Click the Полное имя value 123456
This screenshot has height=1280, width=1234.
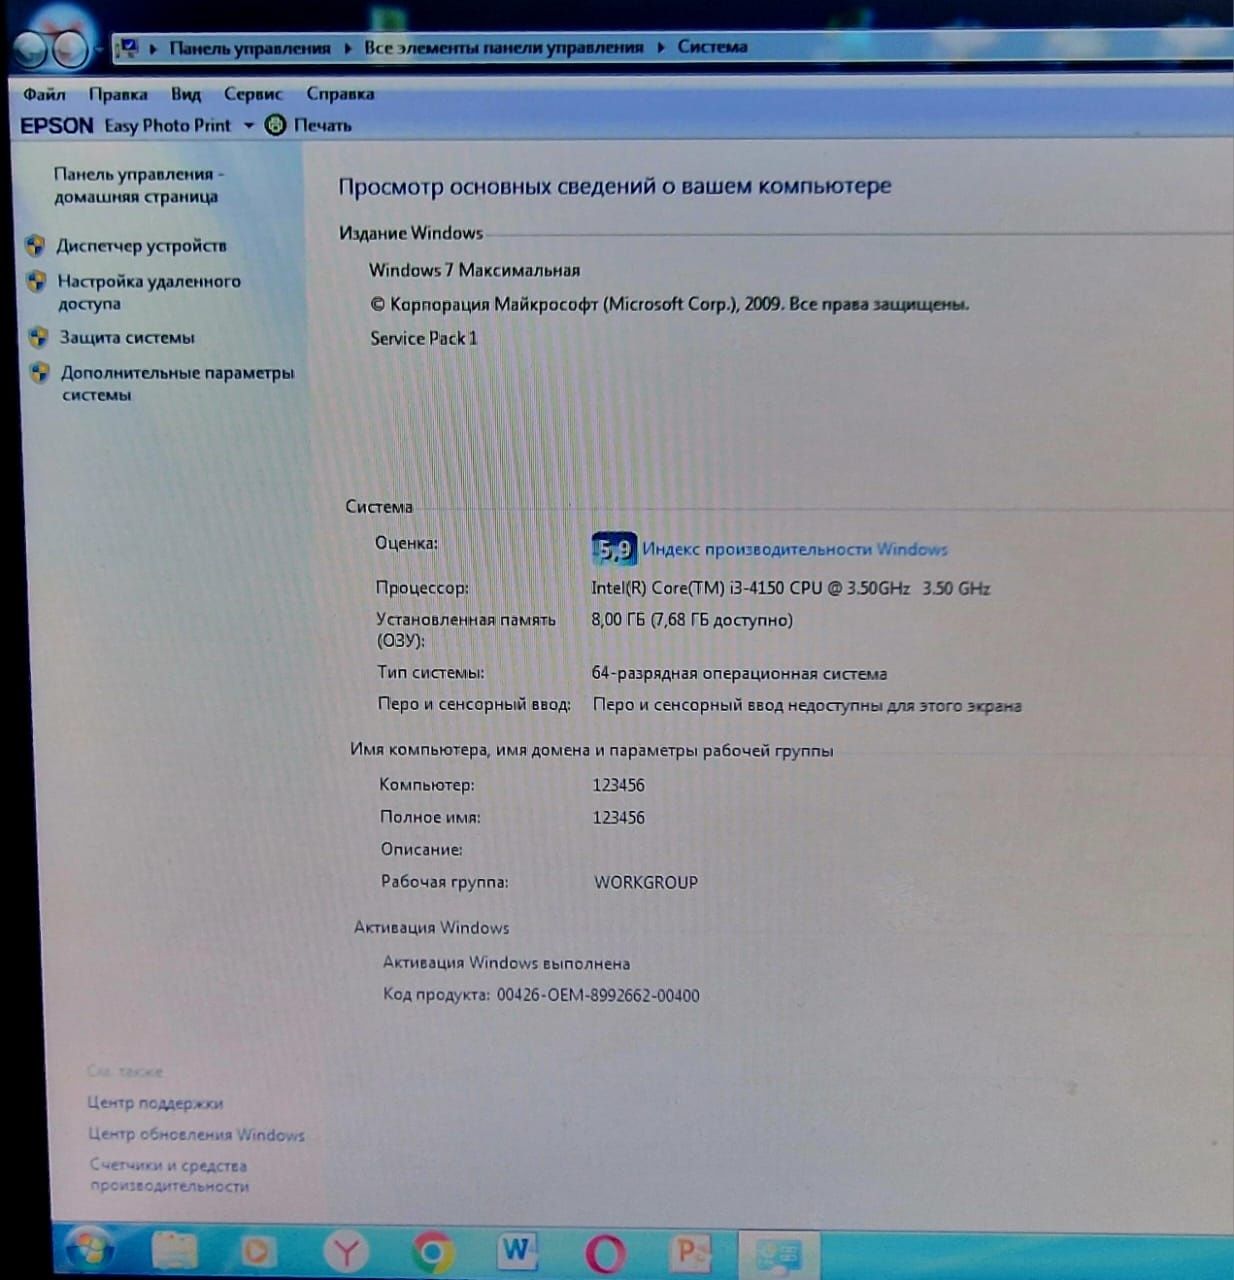point(618,817)
